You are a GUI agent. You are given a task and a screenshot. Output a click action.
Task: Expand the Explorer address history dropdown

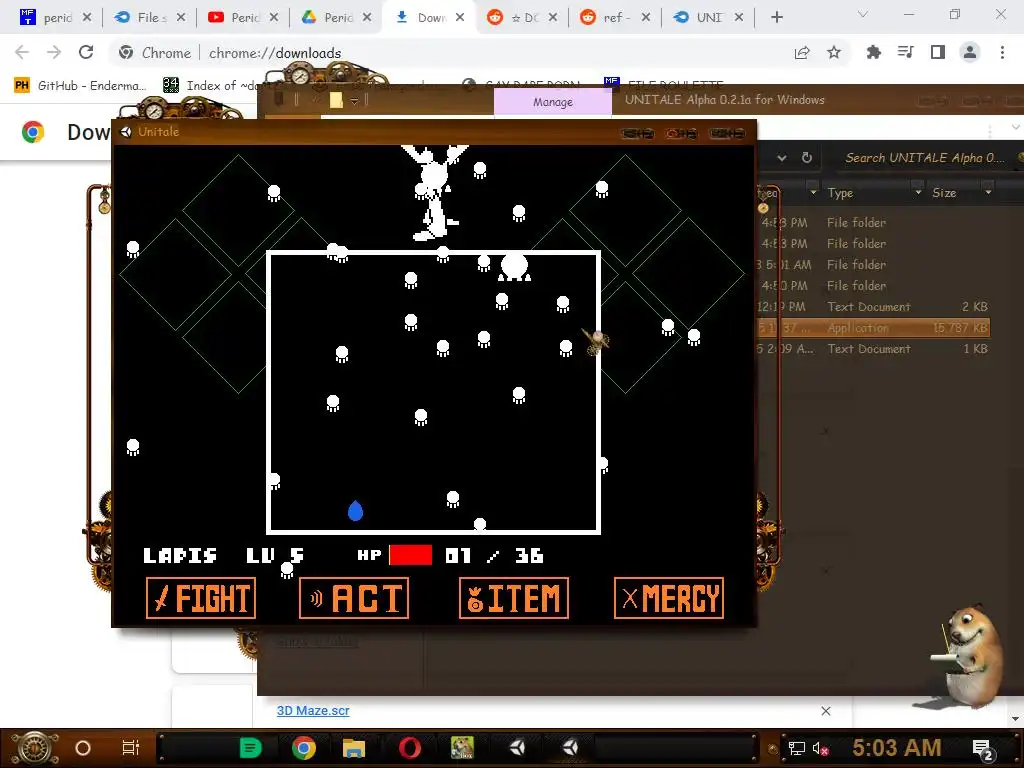click(x=782, y=157)
